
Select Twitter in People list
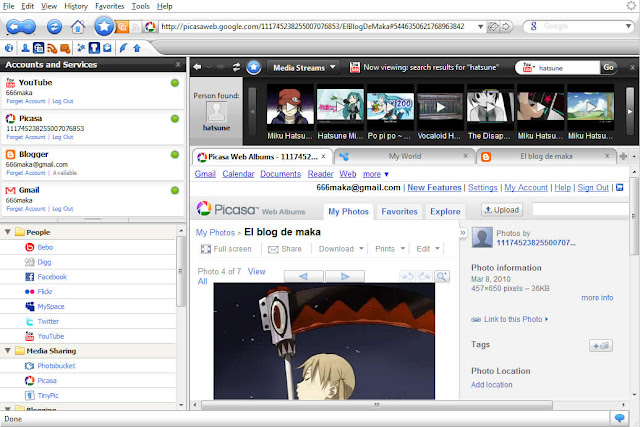48,321
